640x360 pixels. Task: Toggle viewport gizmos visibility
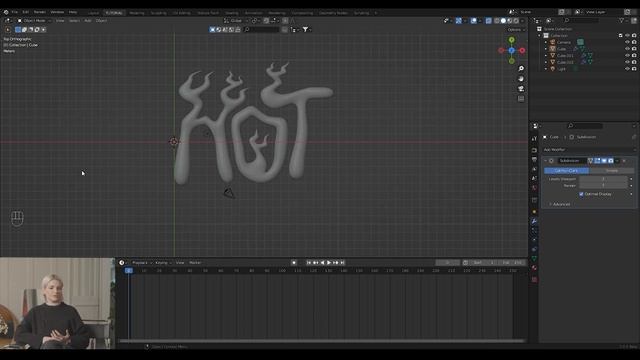point(459,20)
